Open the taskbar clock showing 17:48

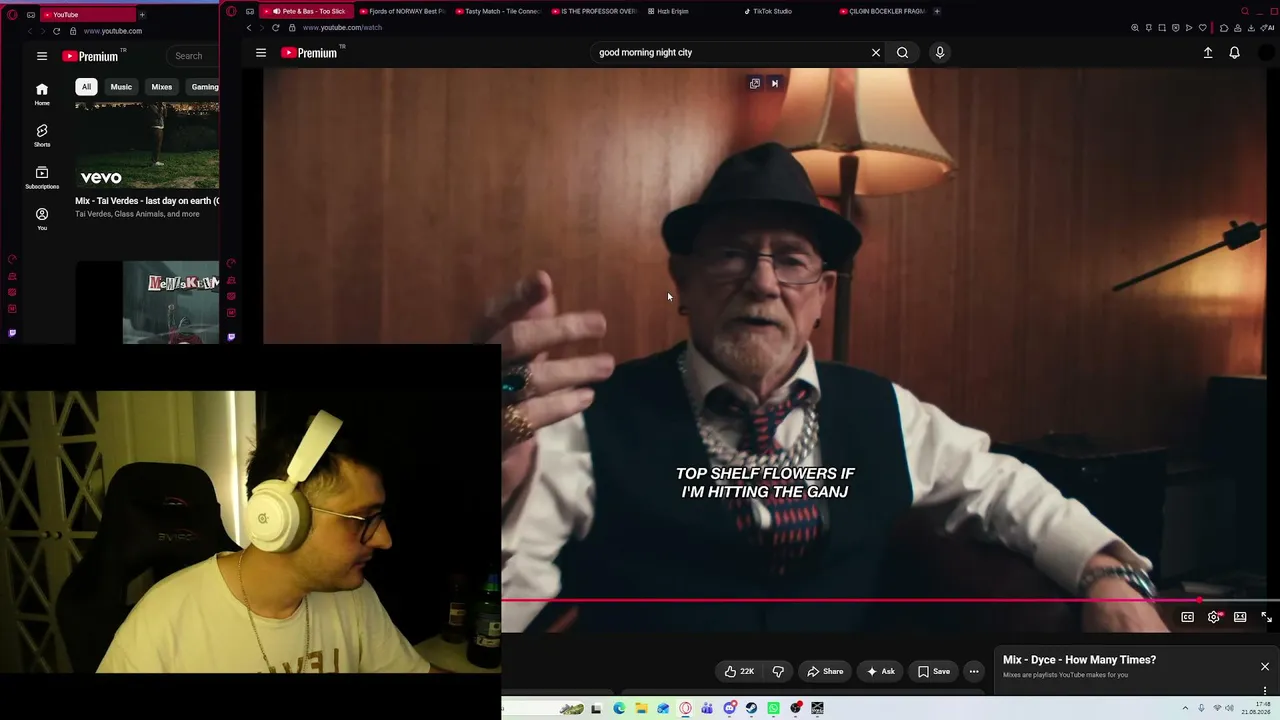pyautogui.click(x=1255, y=708)
